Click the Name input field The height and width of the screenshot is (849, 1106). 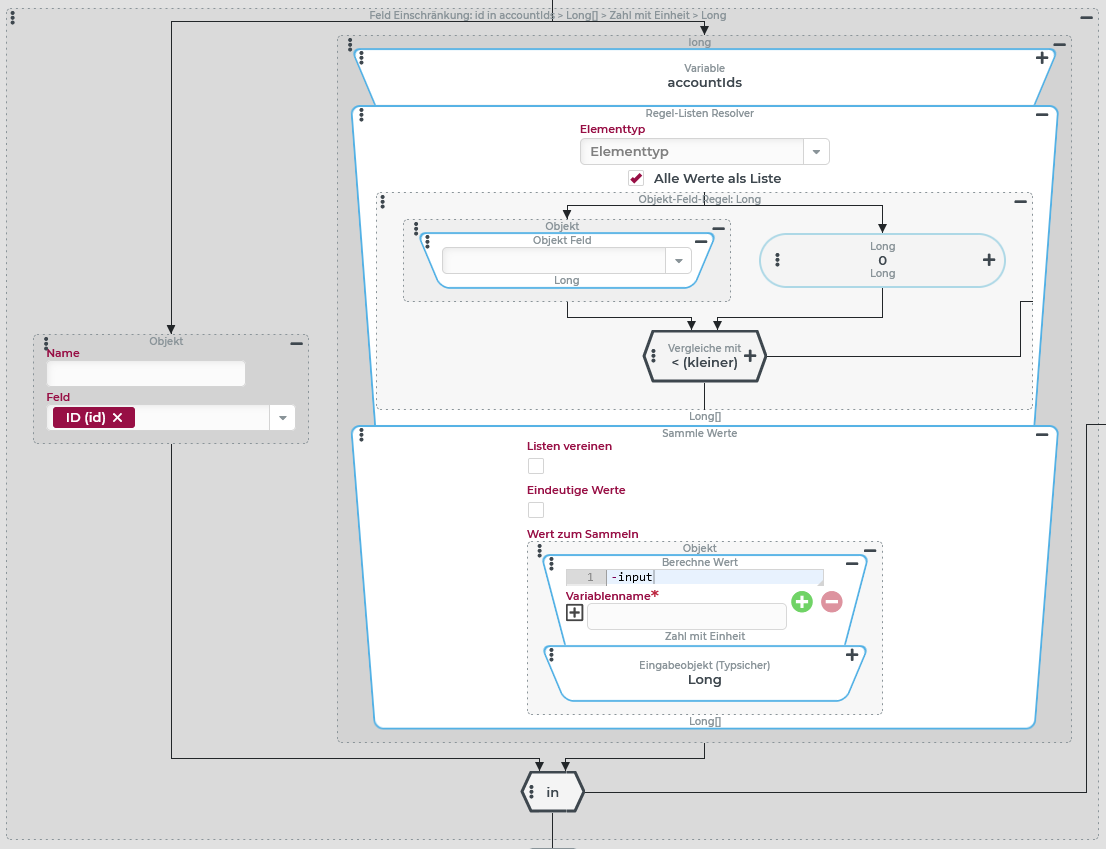(146, 374)
